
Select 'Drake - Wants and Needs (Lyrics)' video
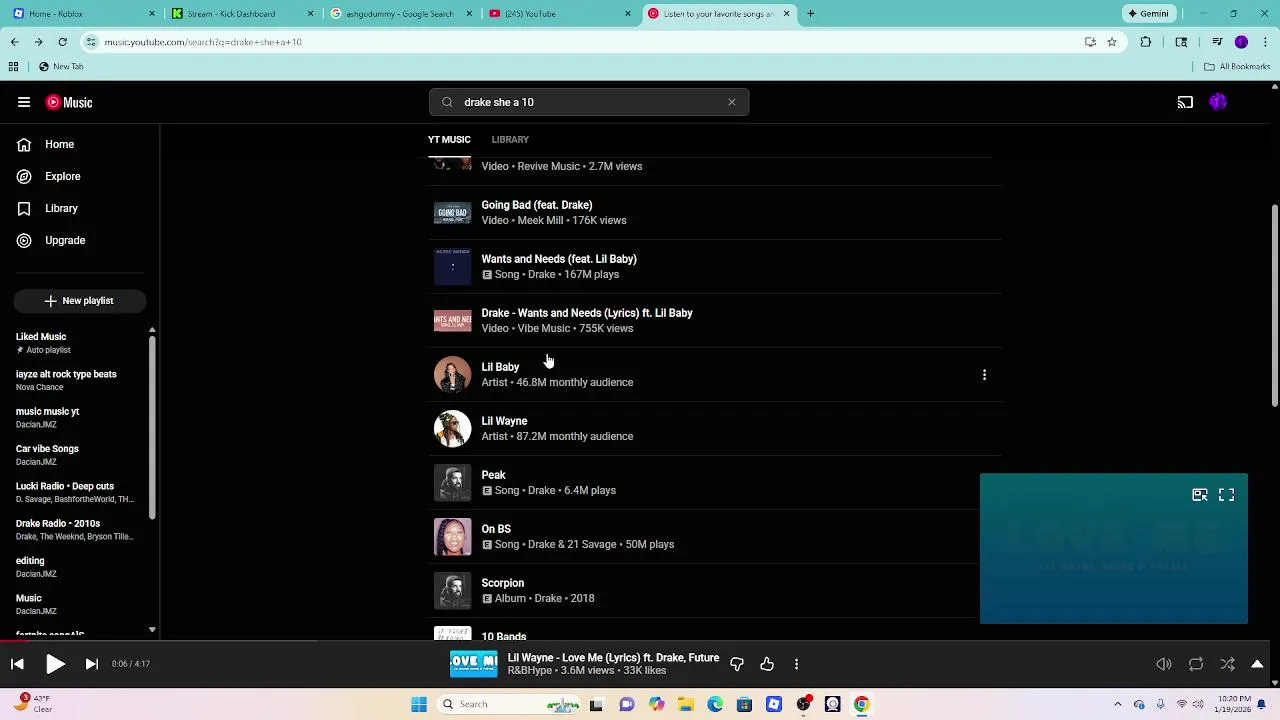click(715, 320)
